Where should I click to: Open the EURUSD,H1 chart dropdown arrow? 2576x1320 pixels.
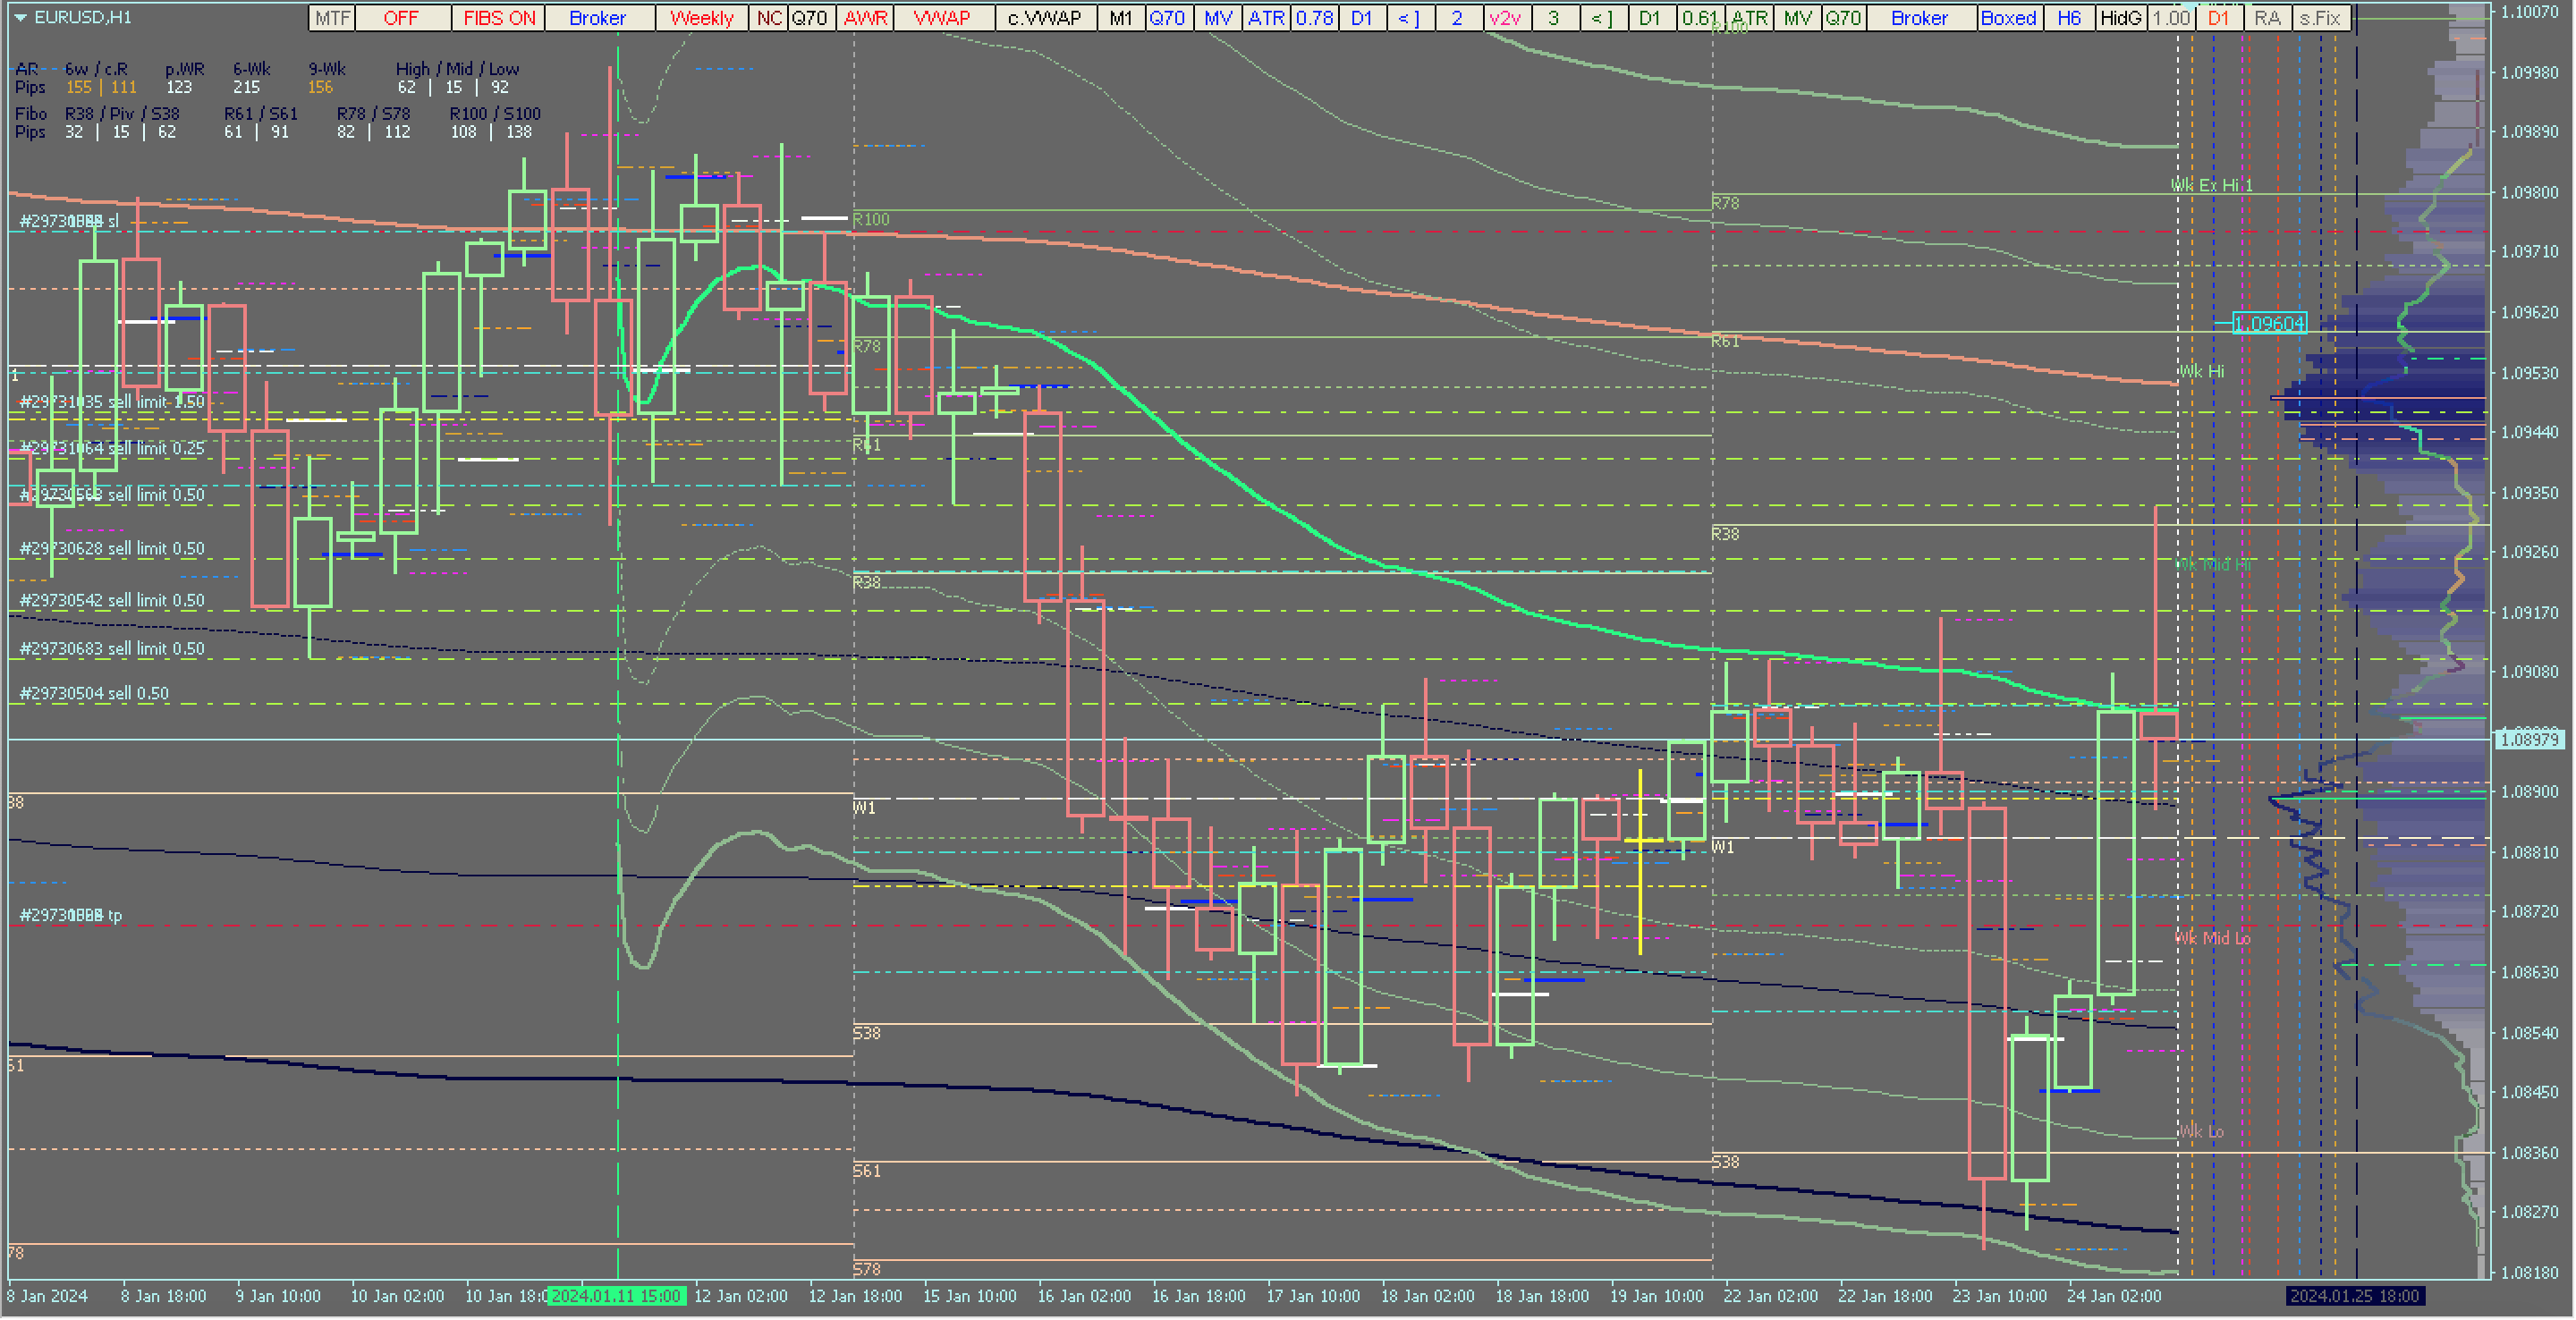coord(20,18)
